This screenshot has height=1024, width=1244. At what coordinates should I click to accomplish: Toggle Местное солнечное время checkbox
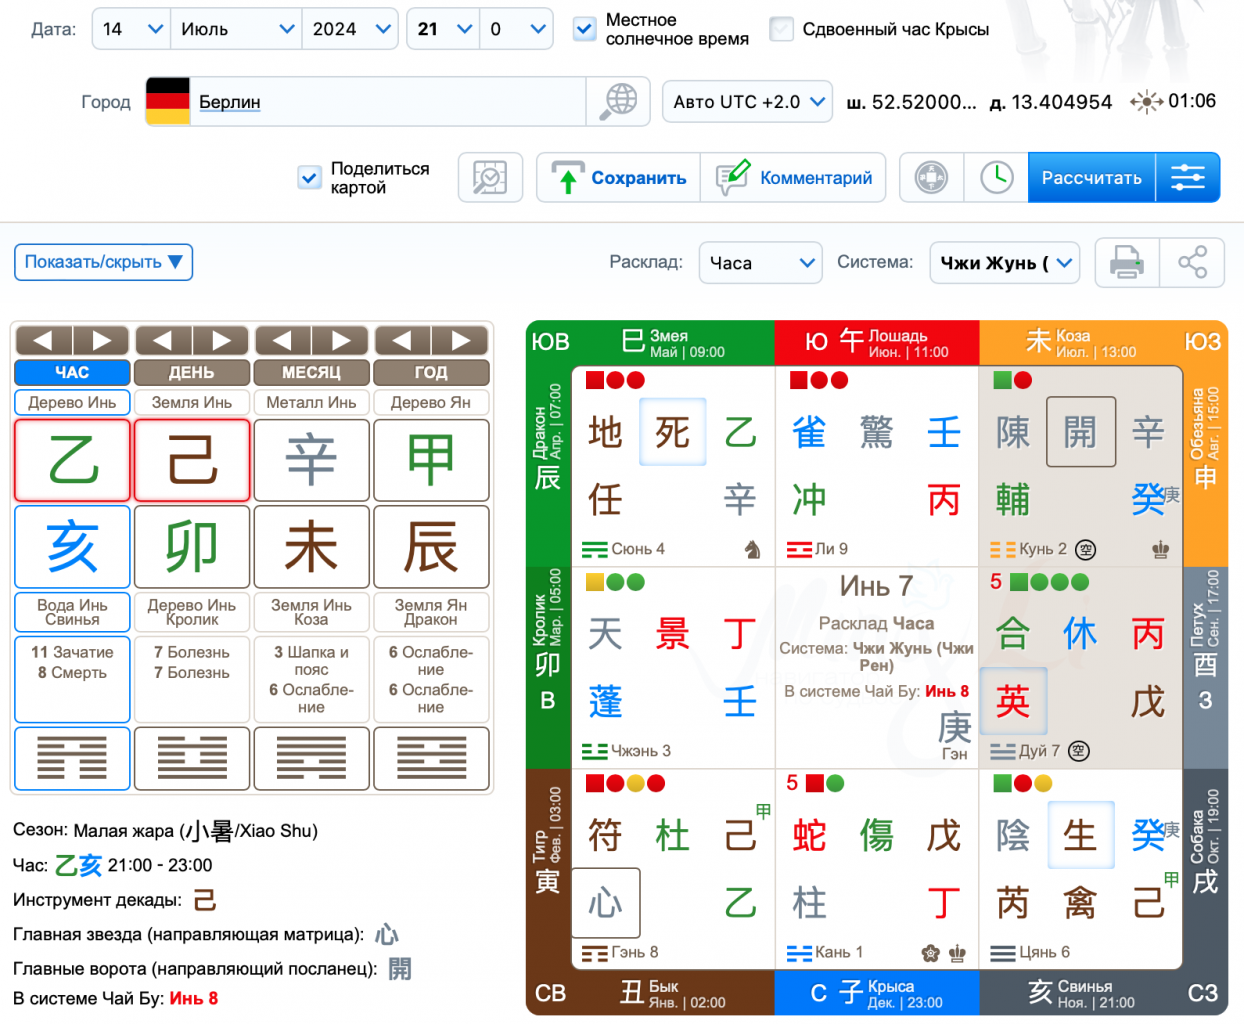point(585,29)
